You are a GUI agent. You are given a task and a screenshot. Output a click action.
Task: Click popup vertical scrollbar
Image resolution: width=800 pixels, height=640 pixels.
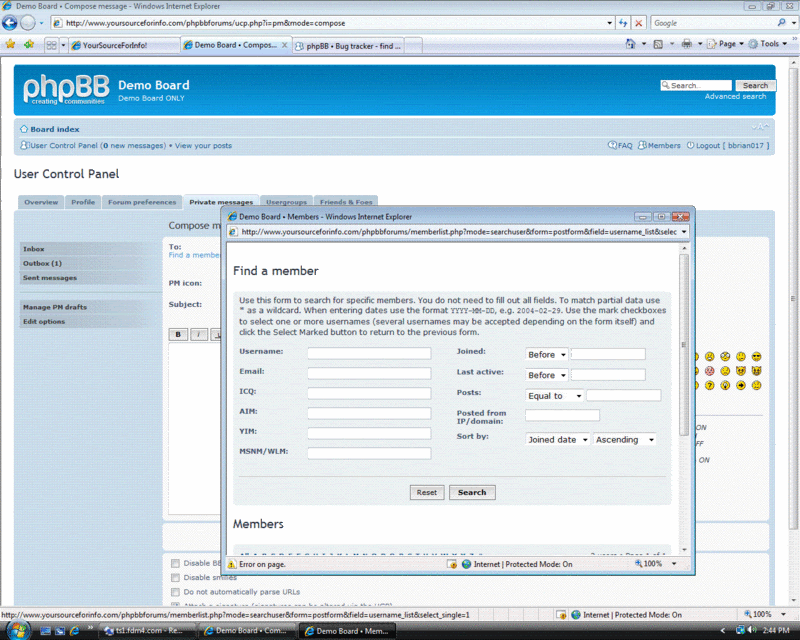tap(684, 344)
